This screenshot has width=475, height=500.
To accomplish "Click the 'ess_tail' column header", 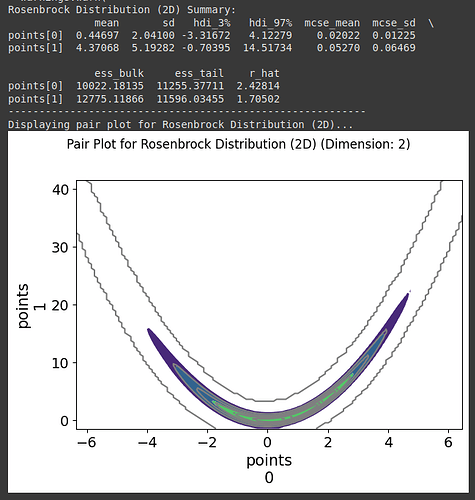I will point(199,73).
